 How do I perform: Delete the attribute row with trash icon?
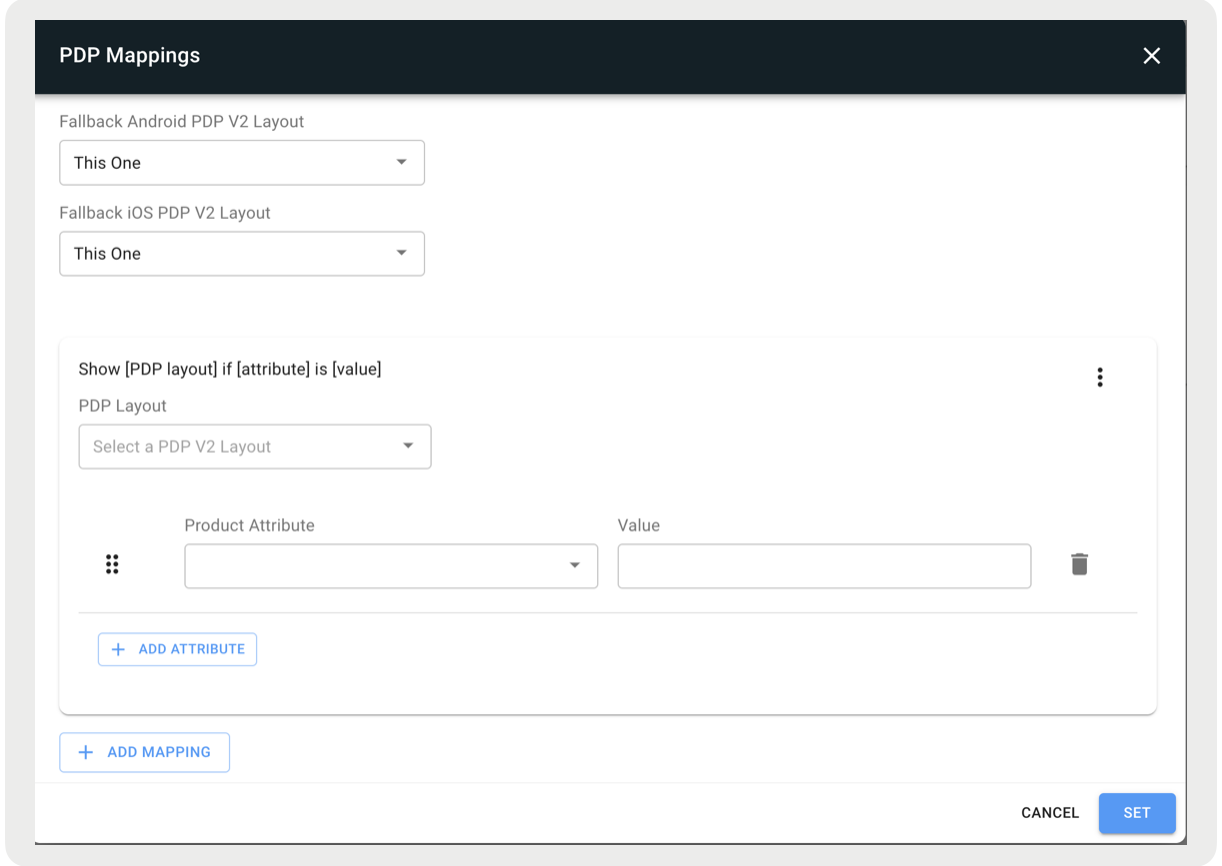1079,564
